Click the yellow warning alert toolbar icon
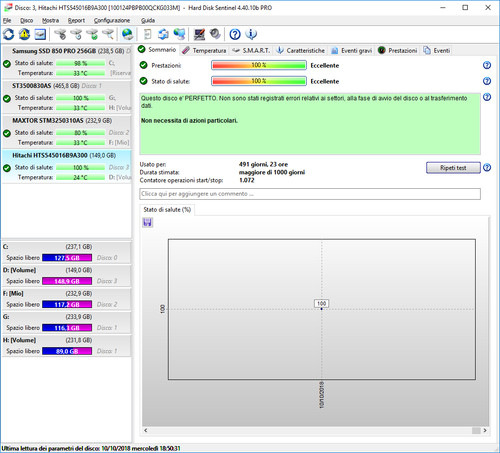Screen dimensions: 500x453 pyautogui.click(x=24, y=34)
